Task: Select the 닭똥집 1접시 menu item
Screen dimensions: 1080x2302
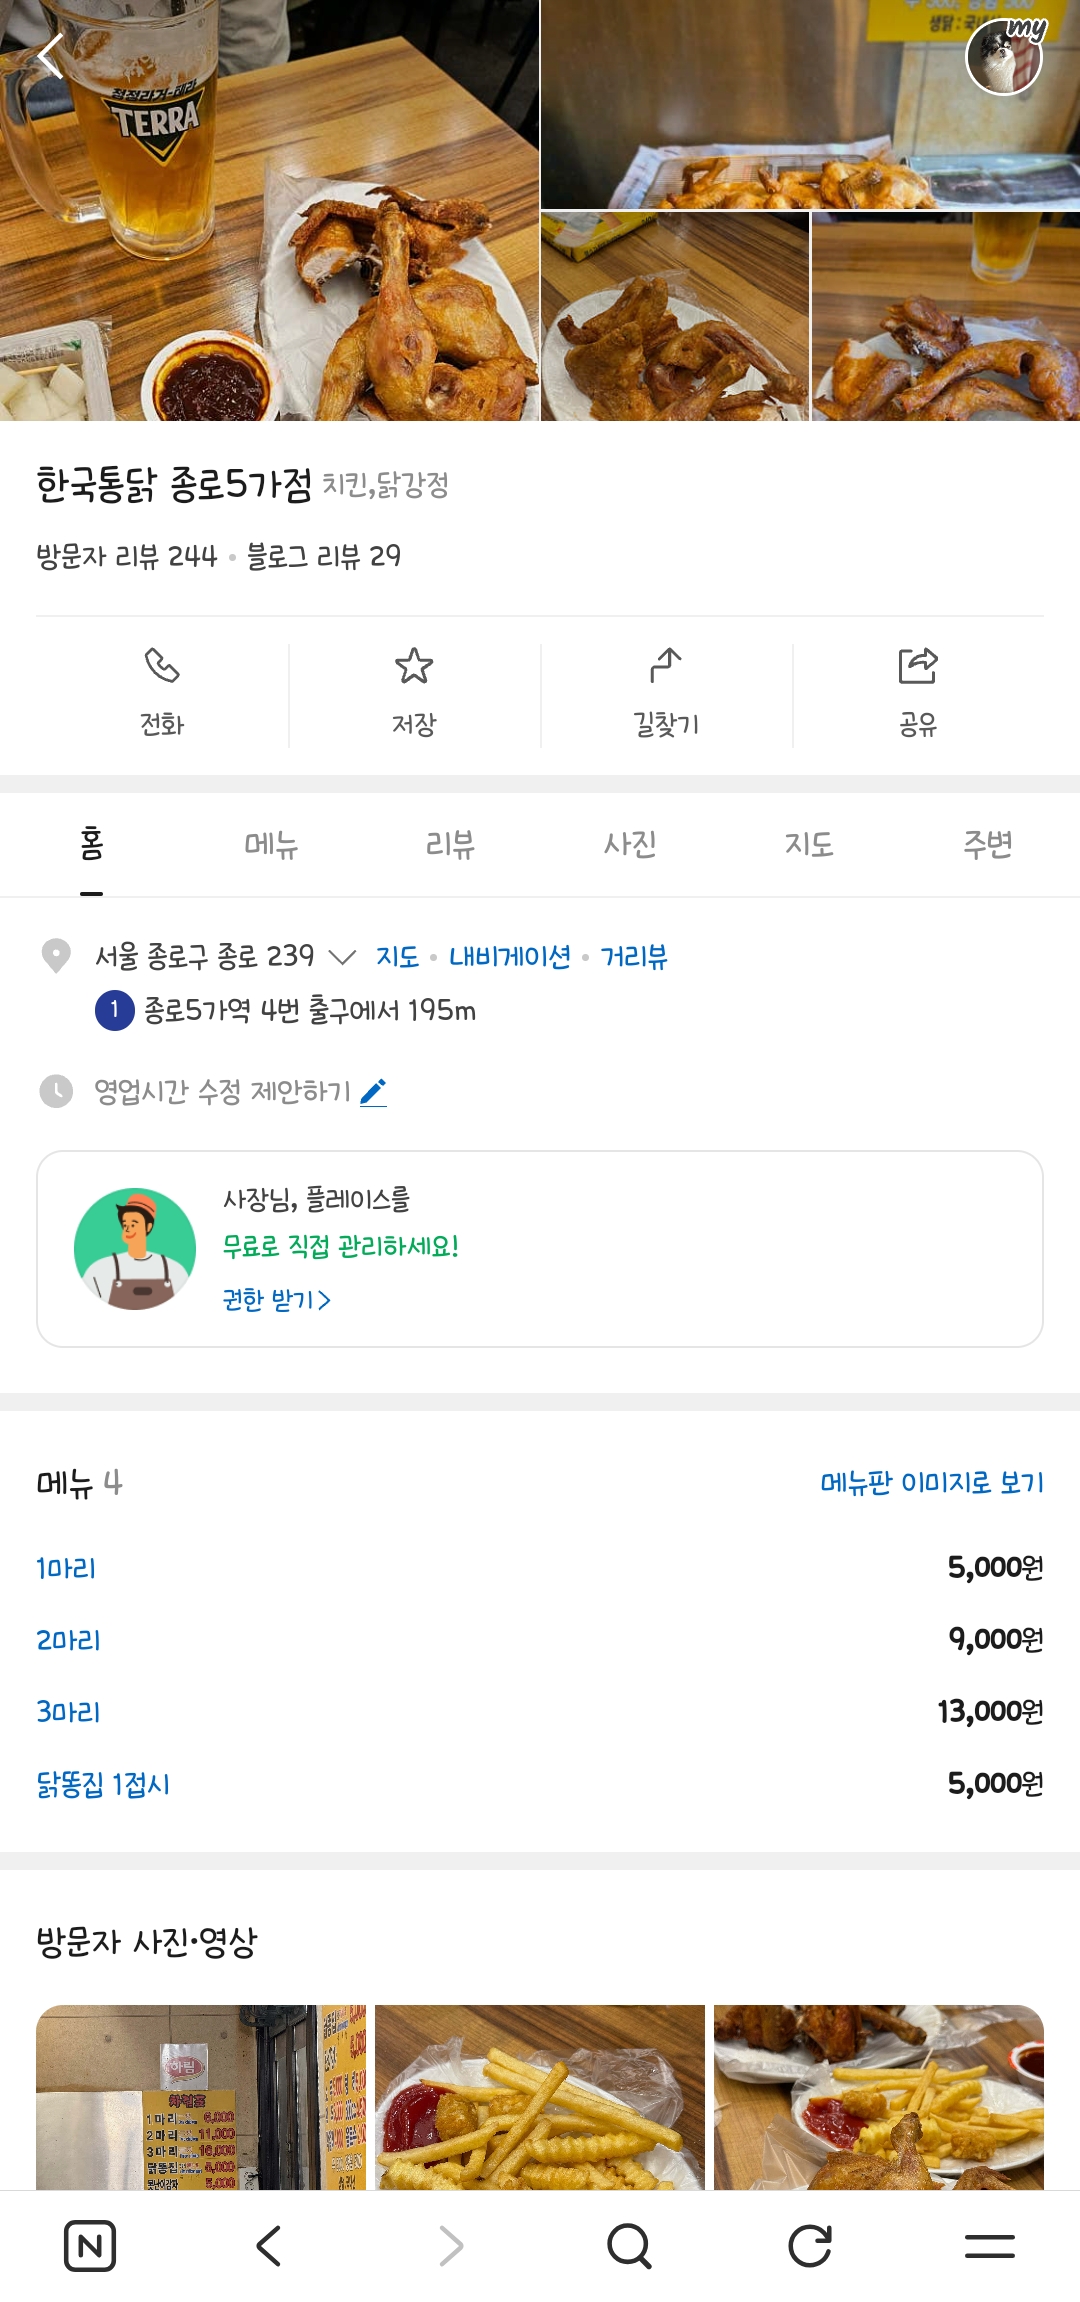Action: 103,1784
